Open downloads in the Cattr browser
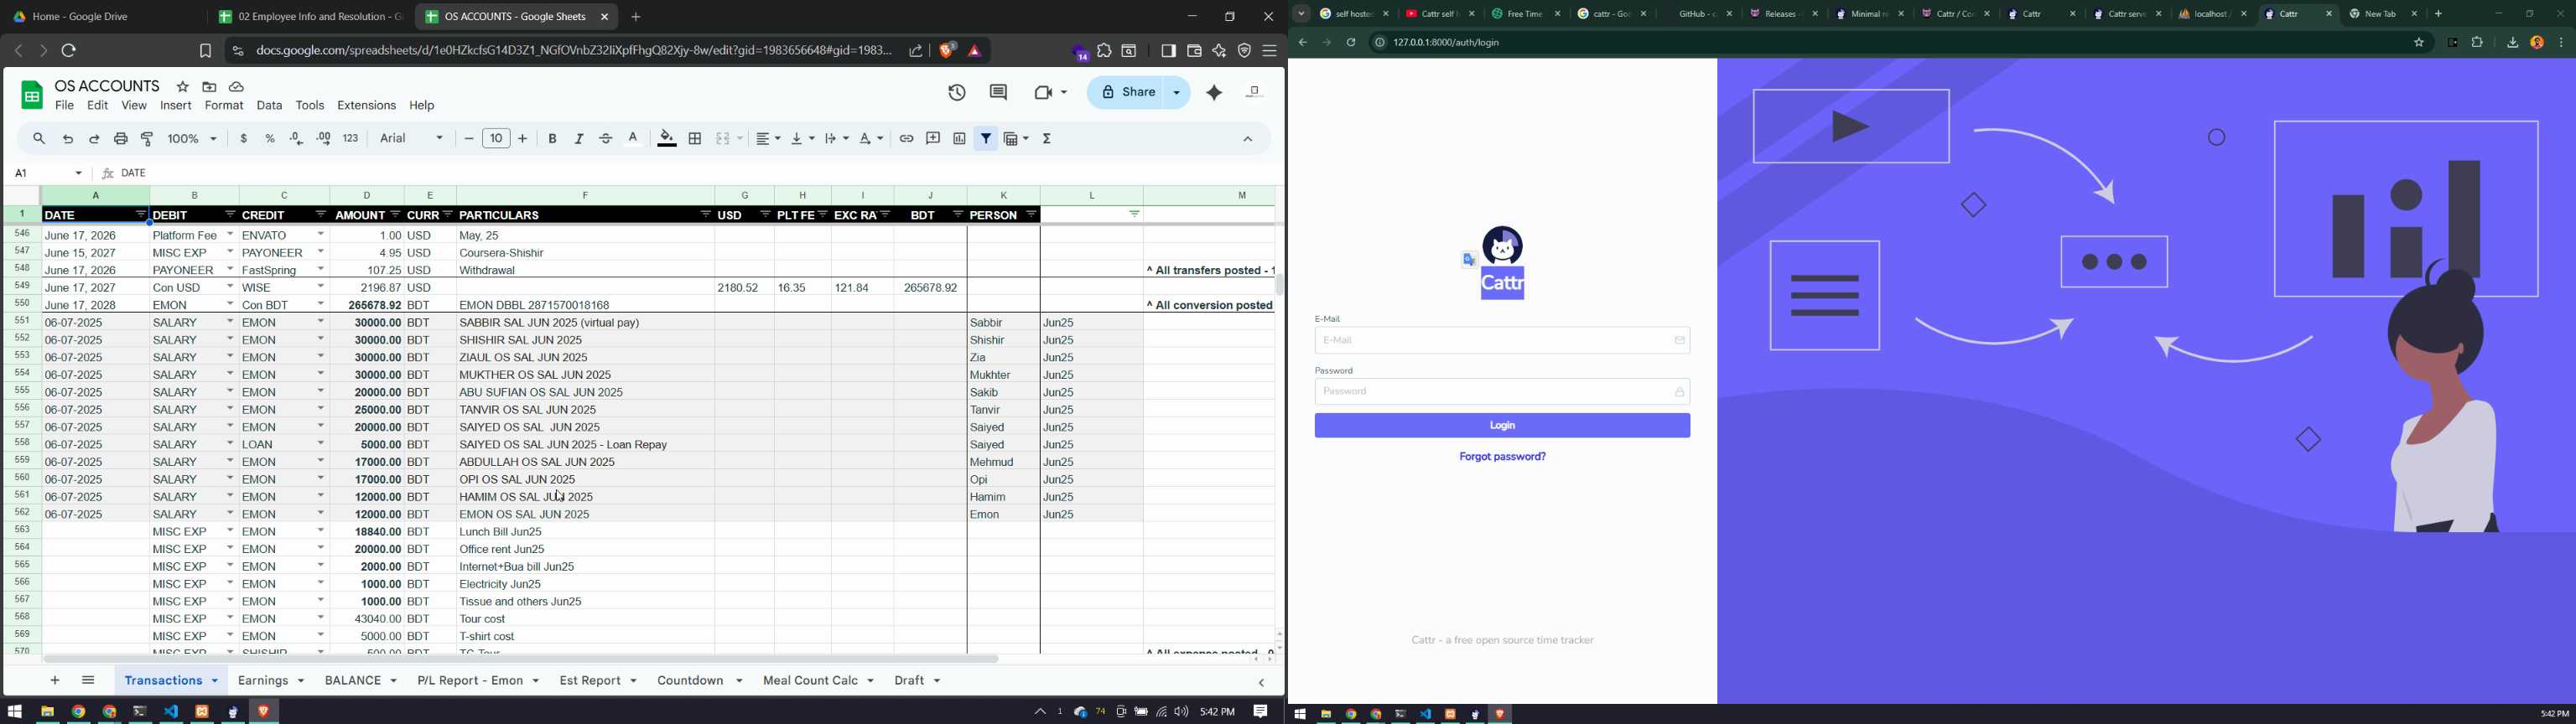Screen dimensions: 2576x724 click(2512, 43)
